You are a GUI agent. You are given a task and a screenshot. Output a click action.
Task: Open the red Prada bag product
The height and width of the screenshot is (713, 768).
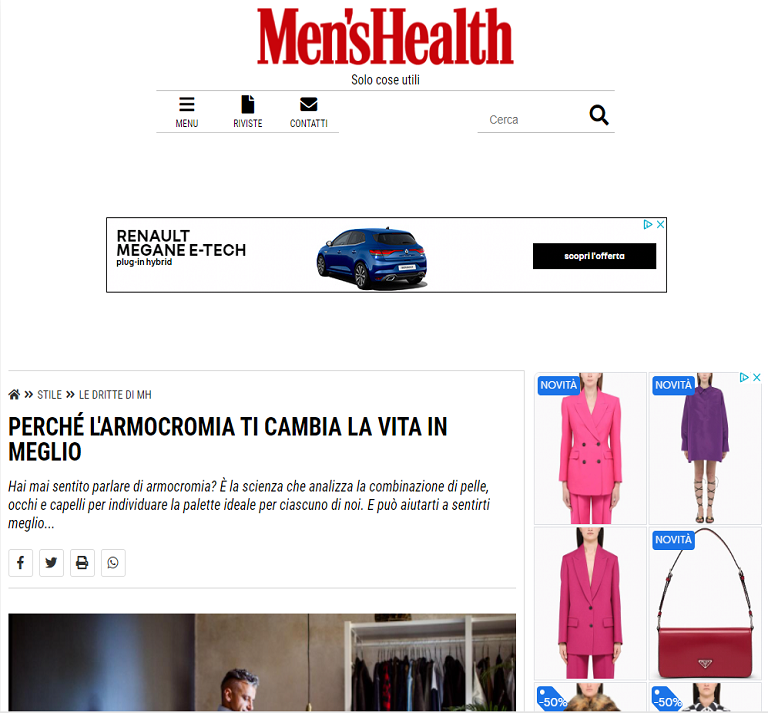pyautogui.click(x=705, y=603)
